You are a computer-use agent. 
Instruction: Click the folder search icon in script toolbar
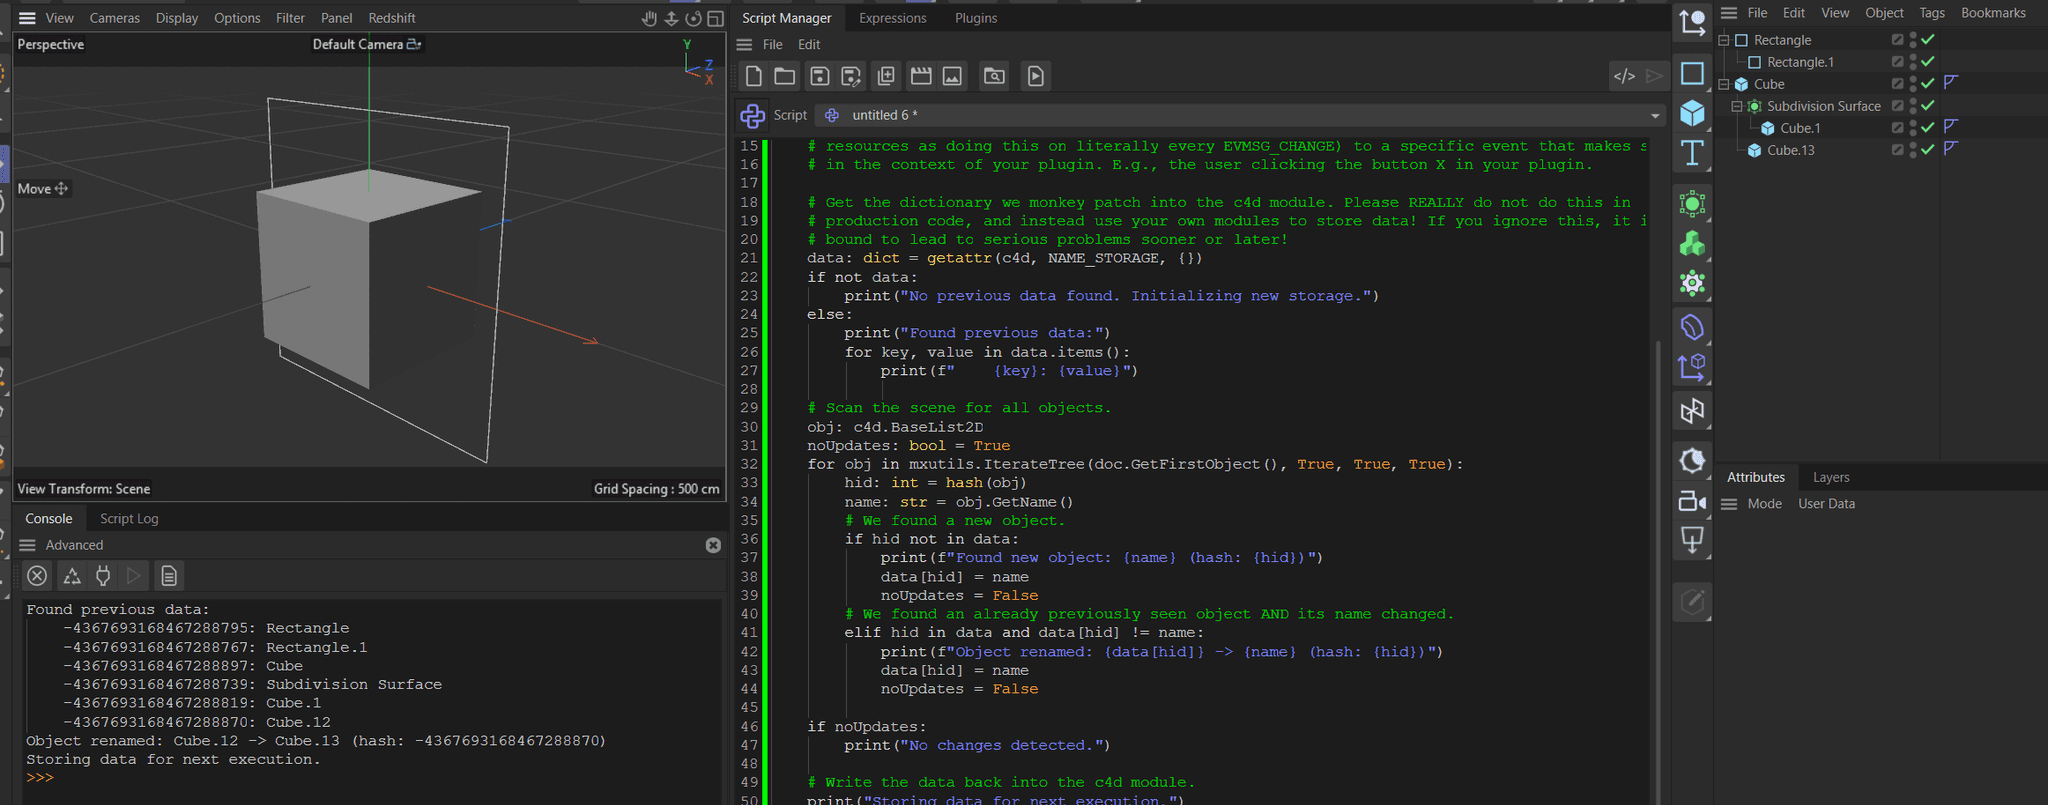(x=994, y=76)
